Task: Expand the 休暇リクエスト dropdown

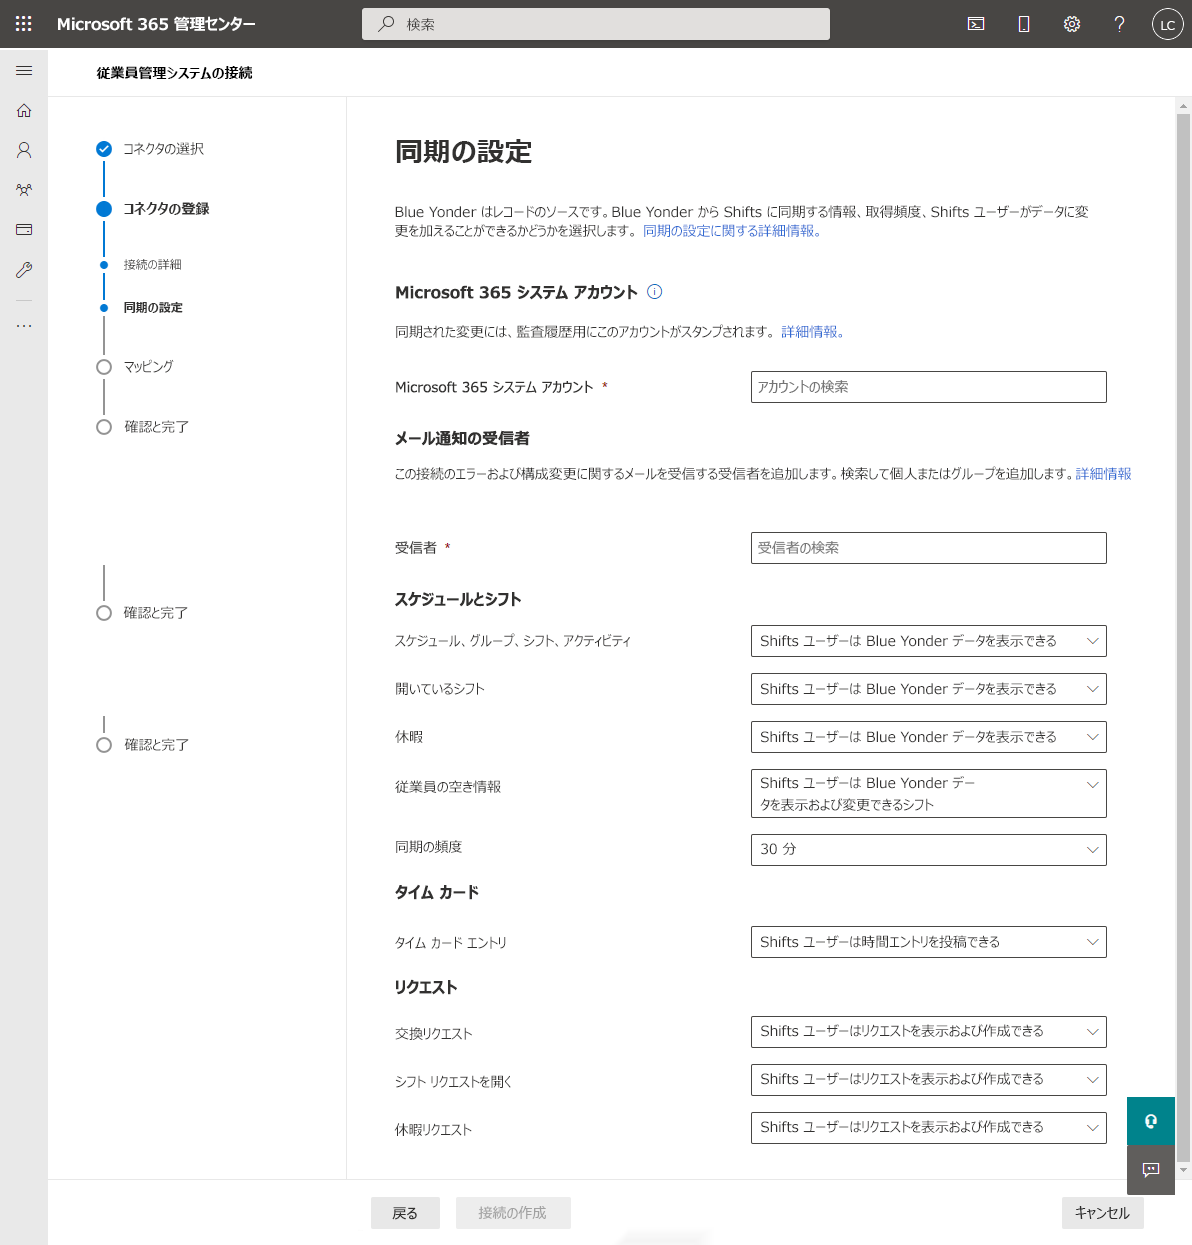Action: pyautogui.click(x=928, y=1128)
